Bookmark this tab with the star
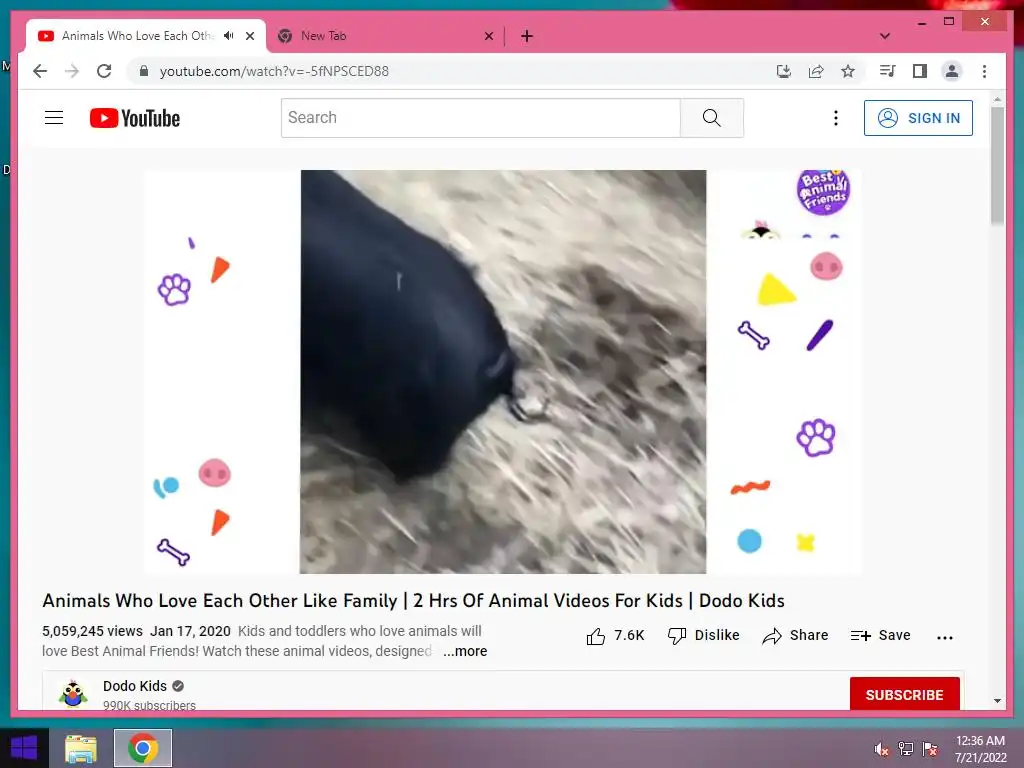Viewport: 1024px width, 768px height. [848, 71]
